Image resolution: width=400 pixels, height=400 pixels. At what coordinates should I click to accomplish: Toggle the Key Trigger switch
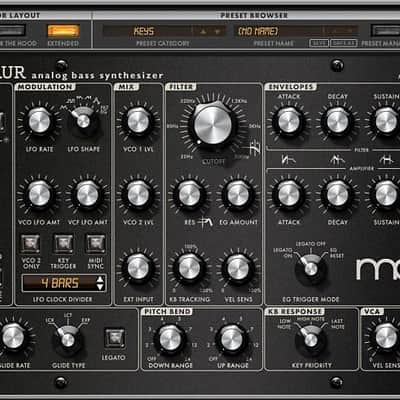coord(63,243)
